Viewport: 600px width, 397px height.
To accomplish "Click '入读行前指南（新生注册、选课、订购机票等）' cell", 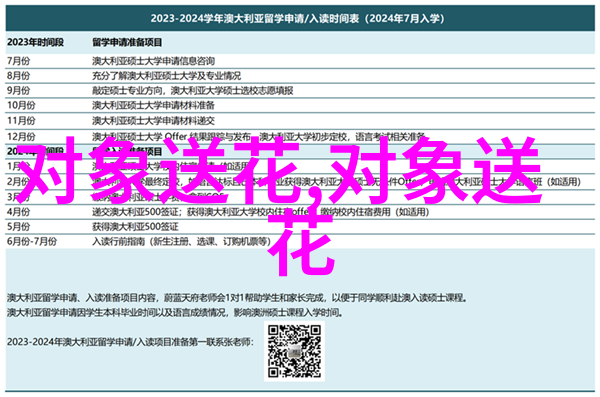I will tap(181, 242).
